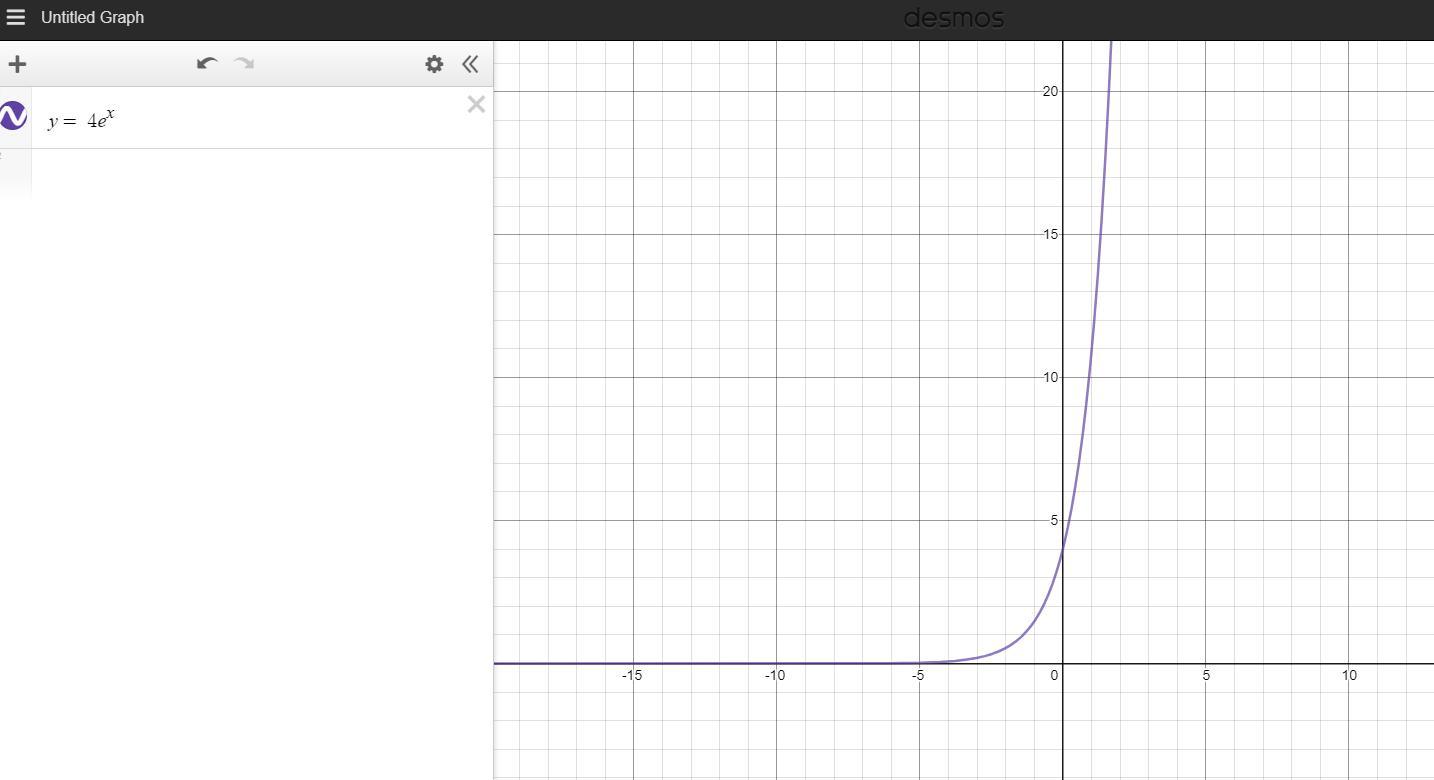Open the hamburger menu
This screenshot has width=1434, height=780.
[15, 17]
